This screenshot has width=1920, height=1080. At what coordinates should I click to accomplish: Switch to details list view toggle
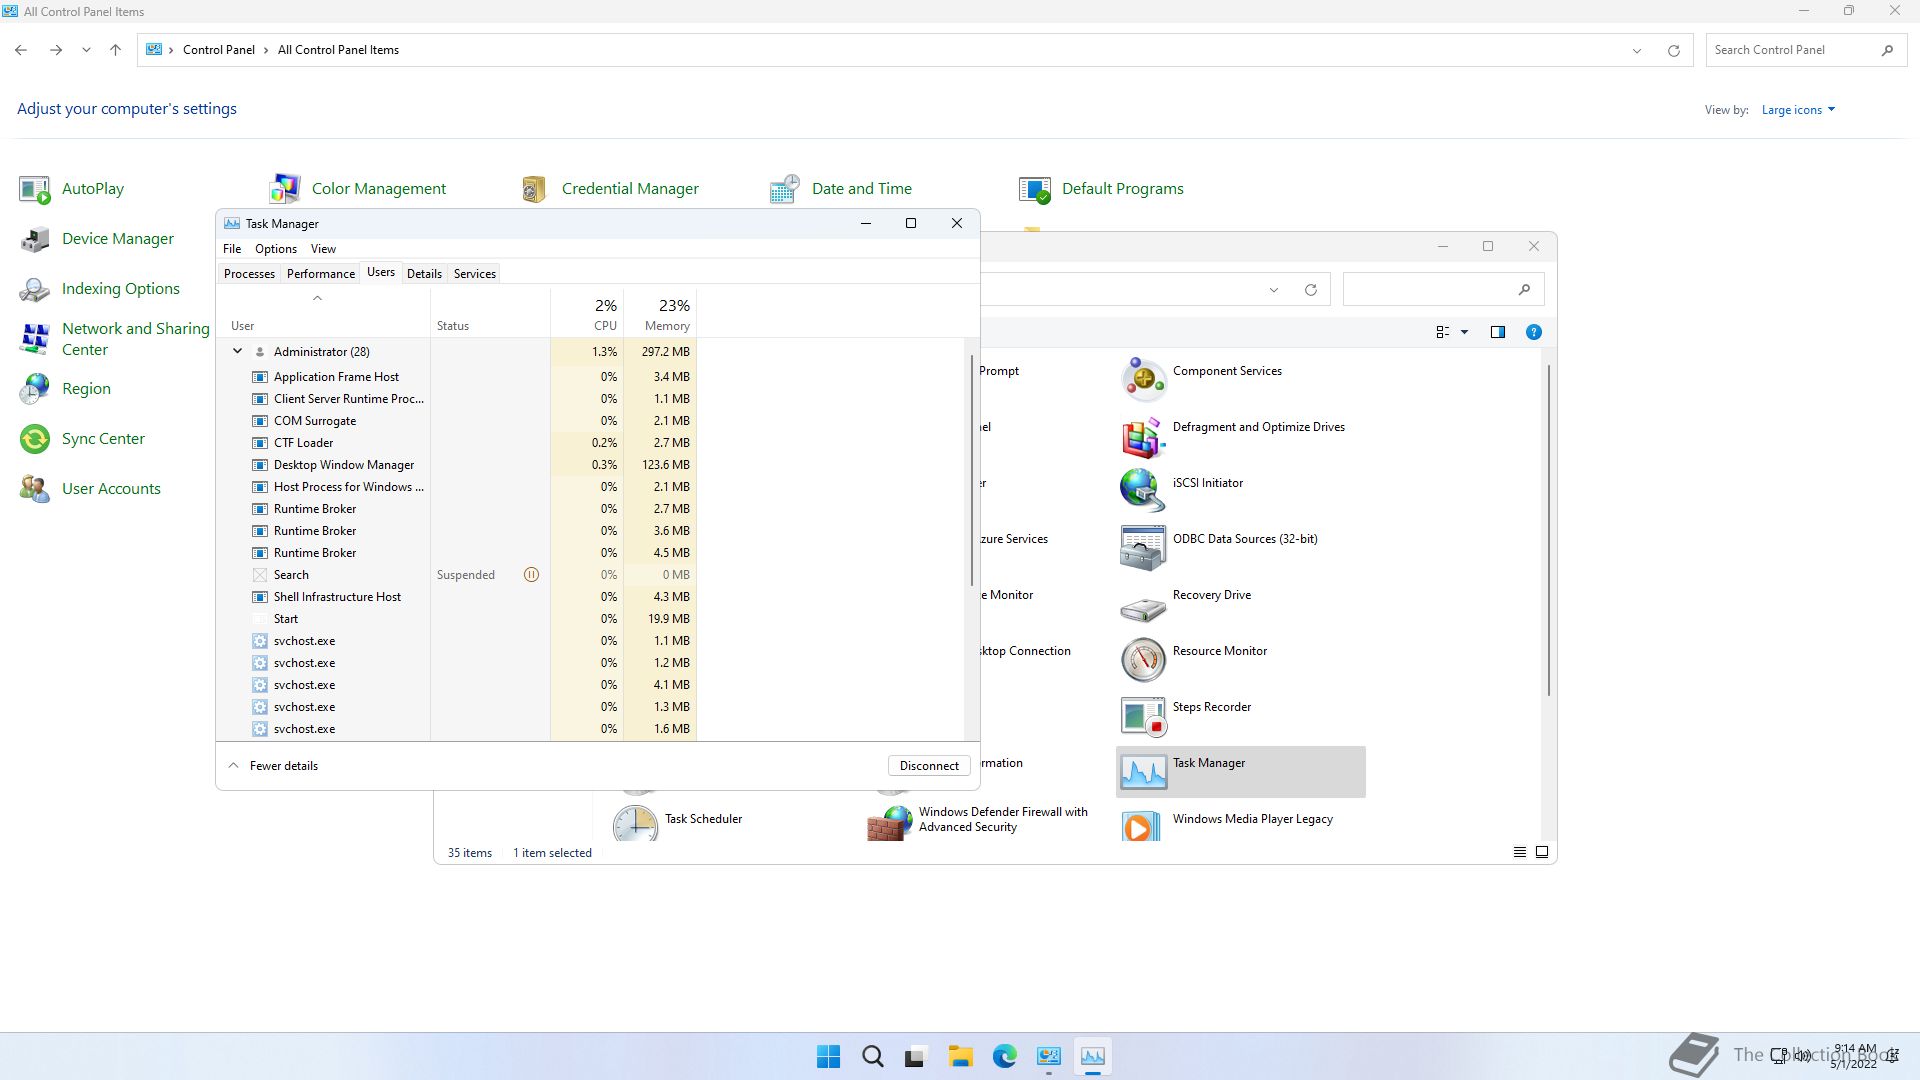click(1519, 853)
